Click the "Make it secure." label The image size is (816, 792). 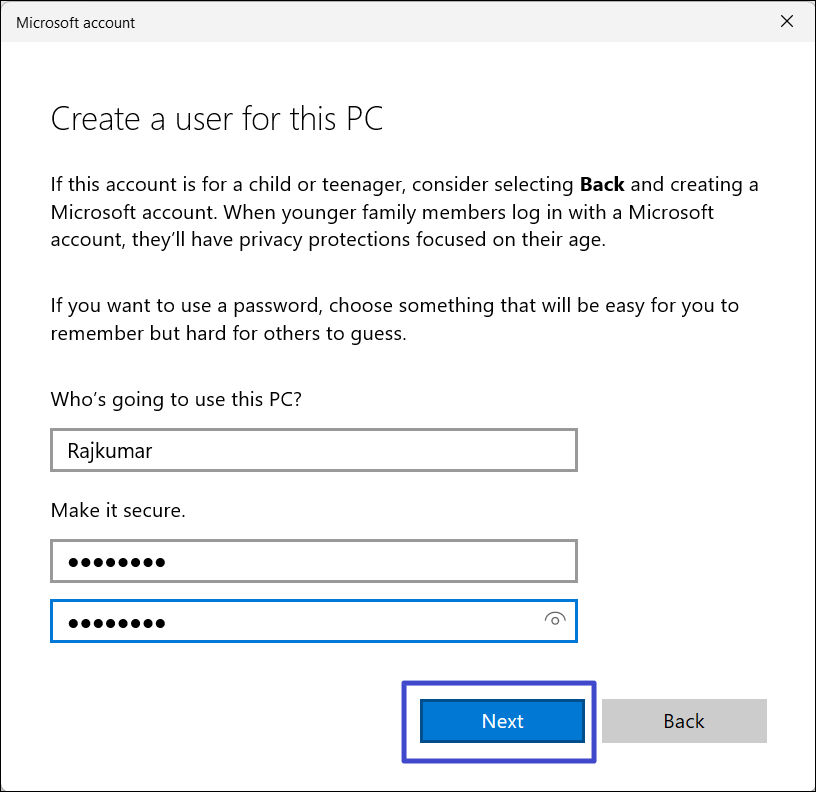(118, 510)
